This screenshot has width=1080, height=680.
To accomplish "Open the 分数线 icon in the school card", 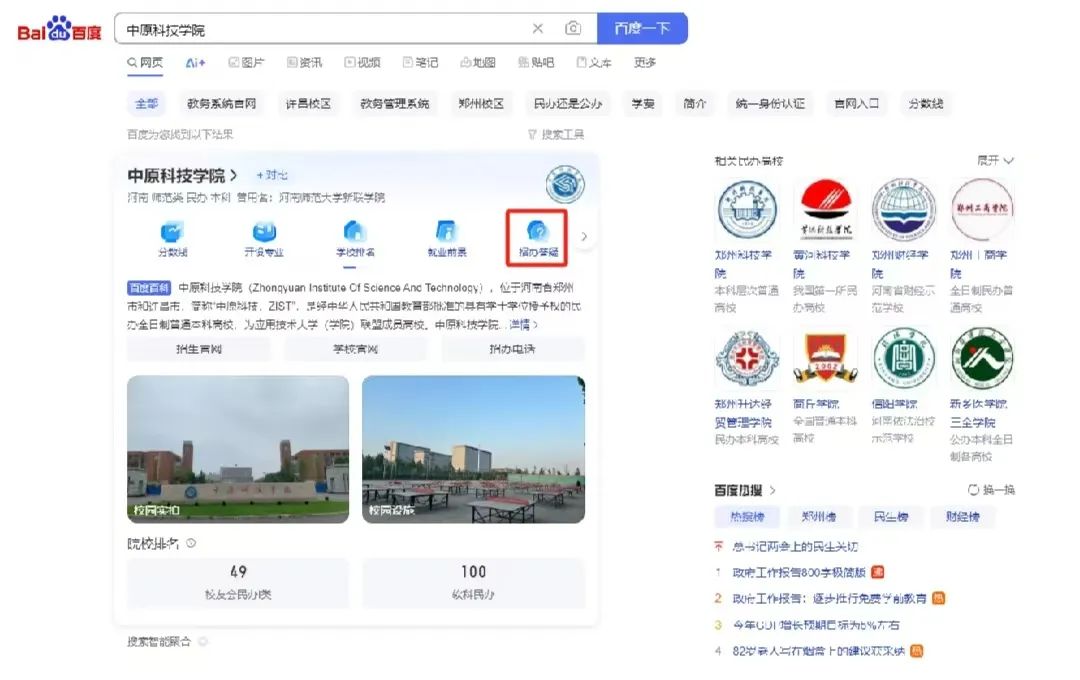I will (x=172, y=238).
